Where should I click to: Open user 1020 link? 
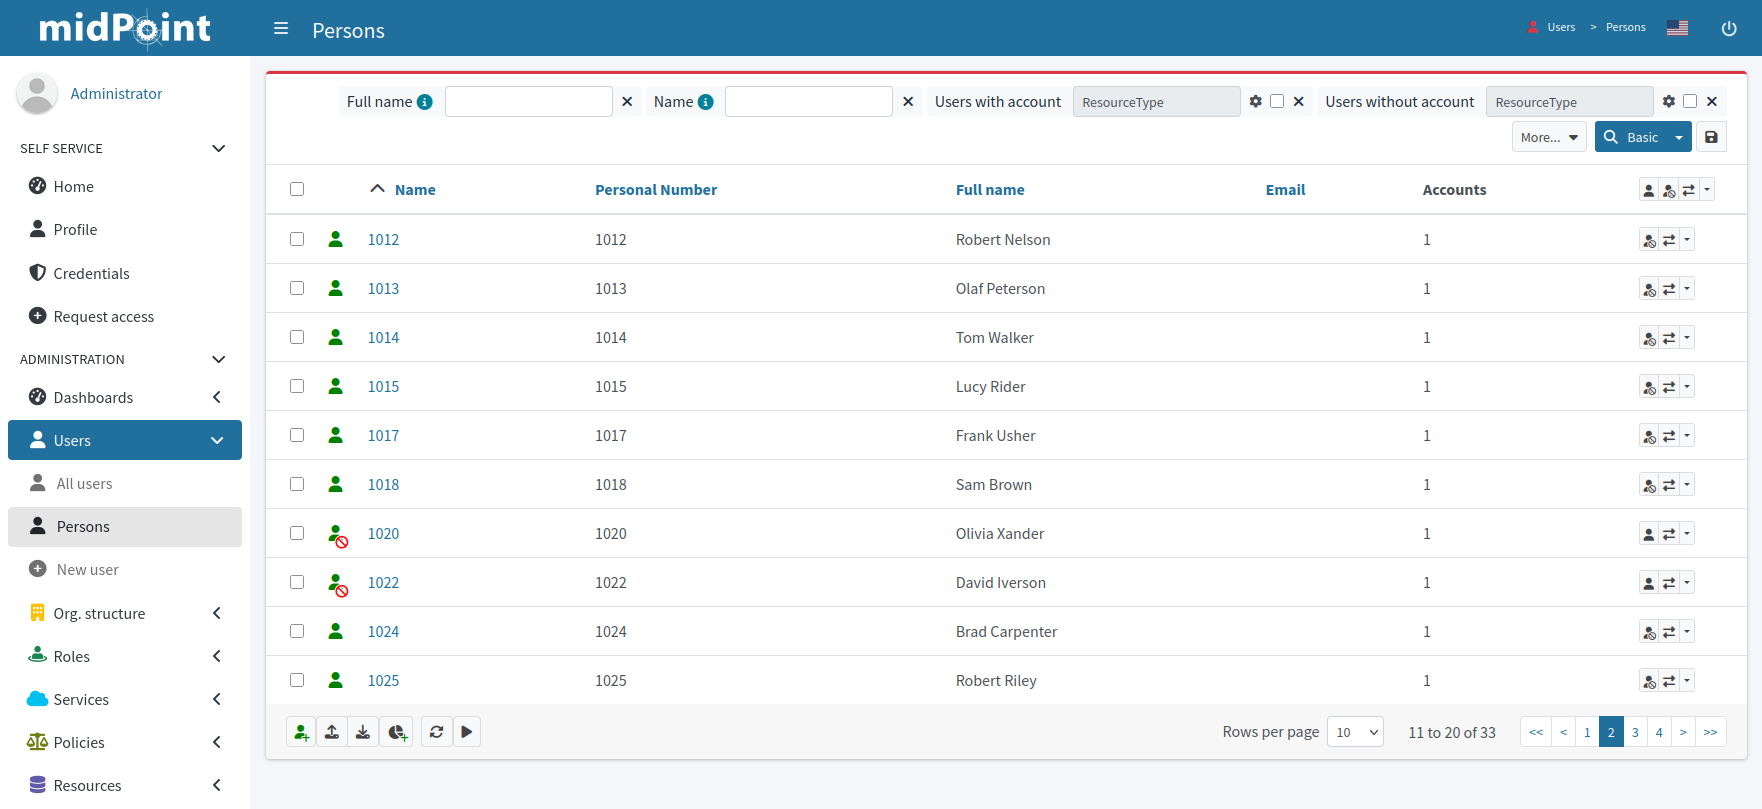coord(383,534)
